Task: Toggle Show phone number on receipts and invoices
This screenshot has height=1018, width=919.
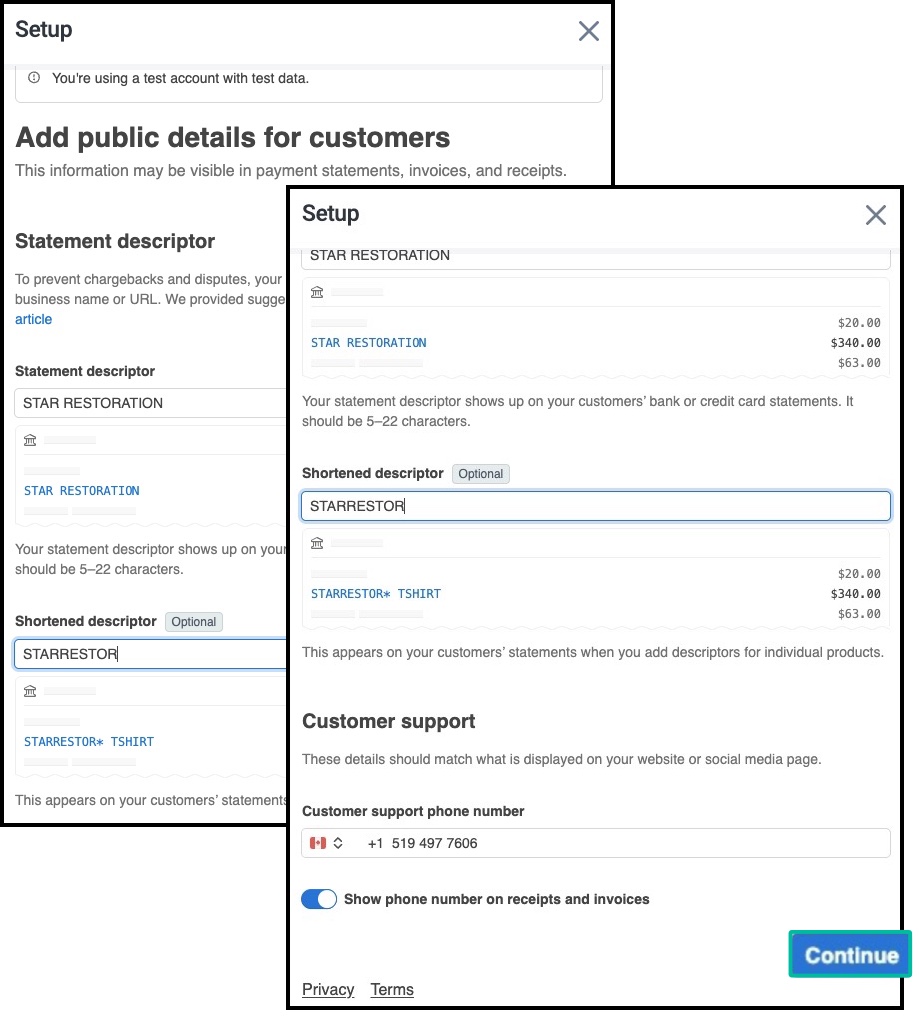Action: click(319, 899)
